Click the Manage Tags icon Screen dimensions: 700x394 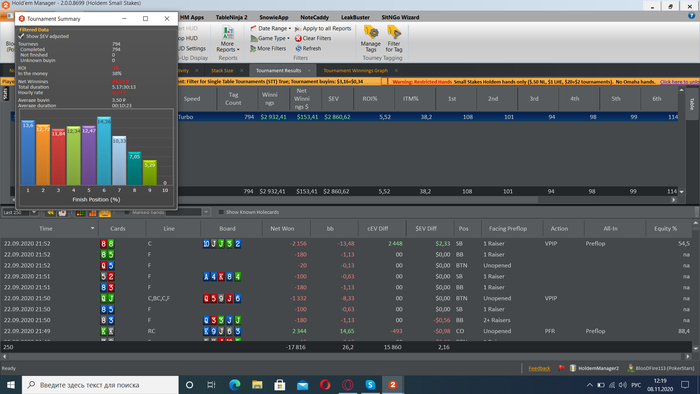click(x=371, y=33)
